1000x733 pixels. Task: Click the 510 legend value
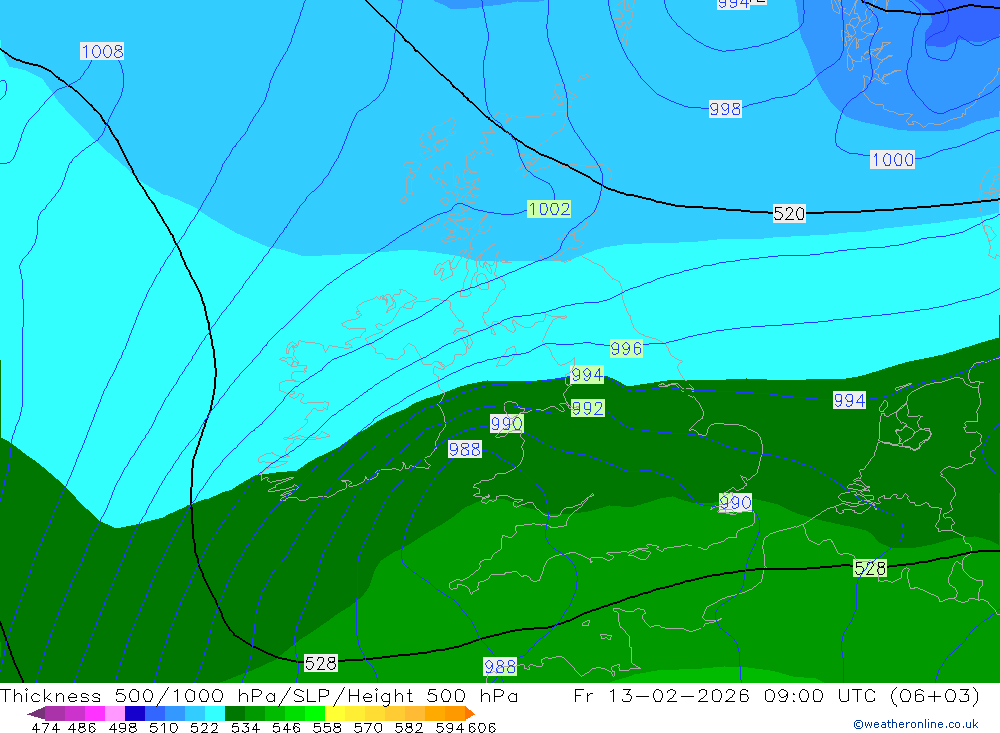point(164,728)
